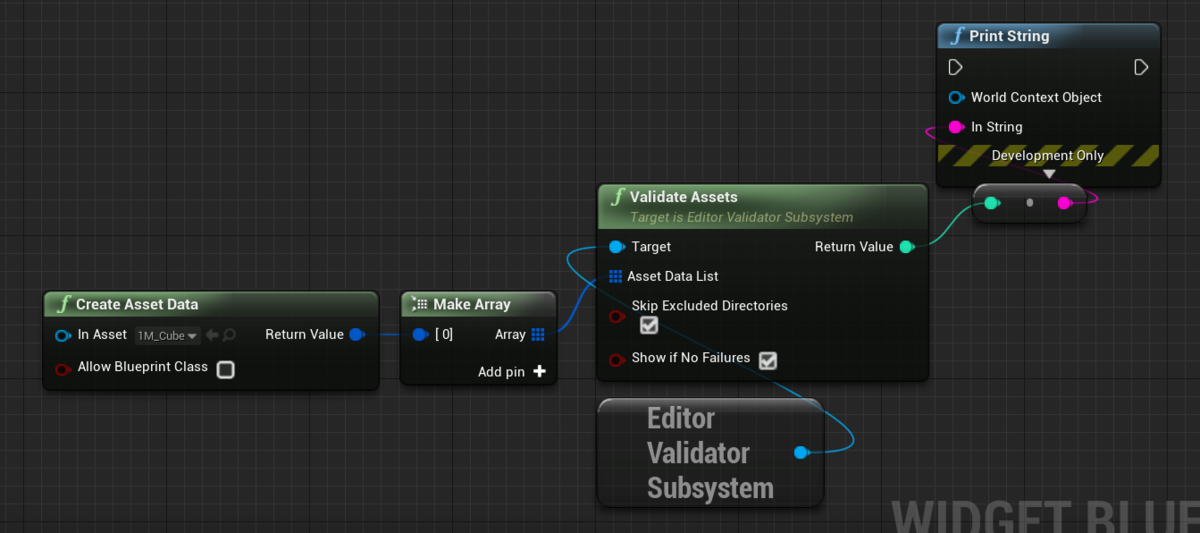Click 'Target is Editor Validator Subsystem' subtitle
This screenshot has width=1200, height=533.
click(x=741, y=217)
